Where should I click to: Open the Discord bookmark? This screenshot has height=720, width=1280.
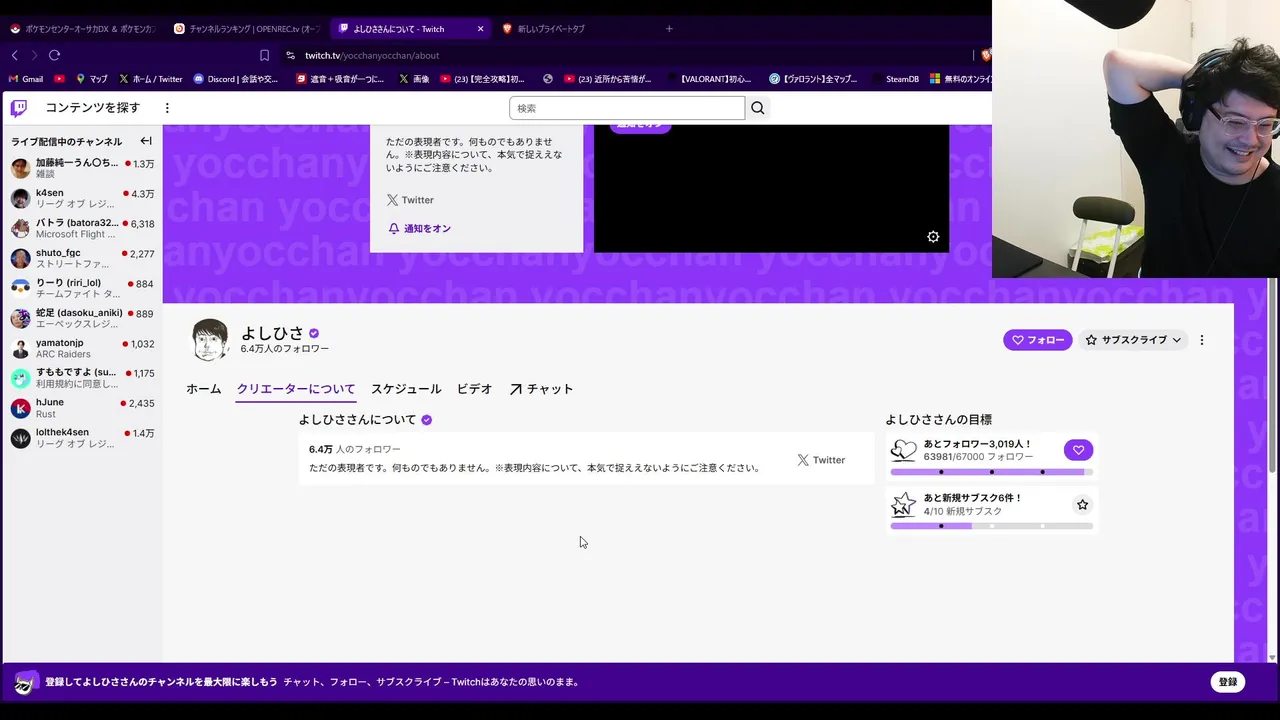pyautogui.click(x=236, y=79)
